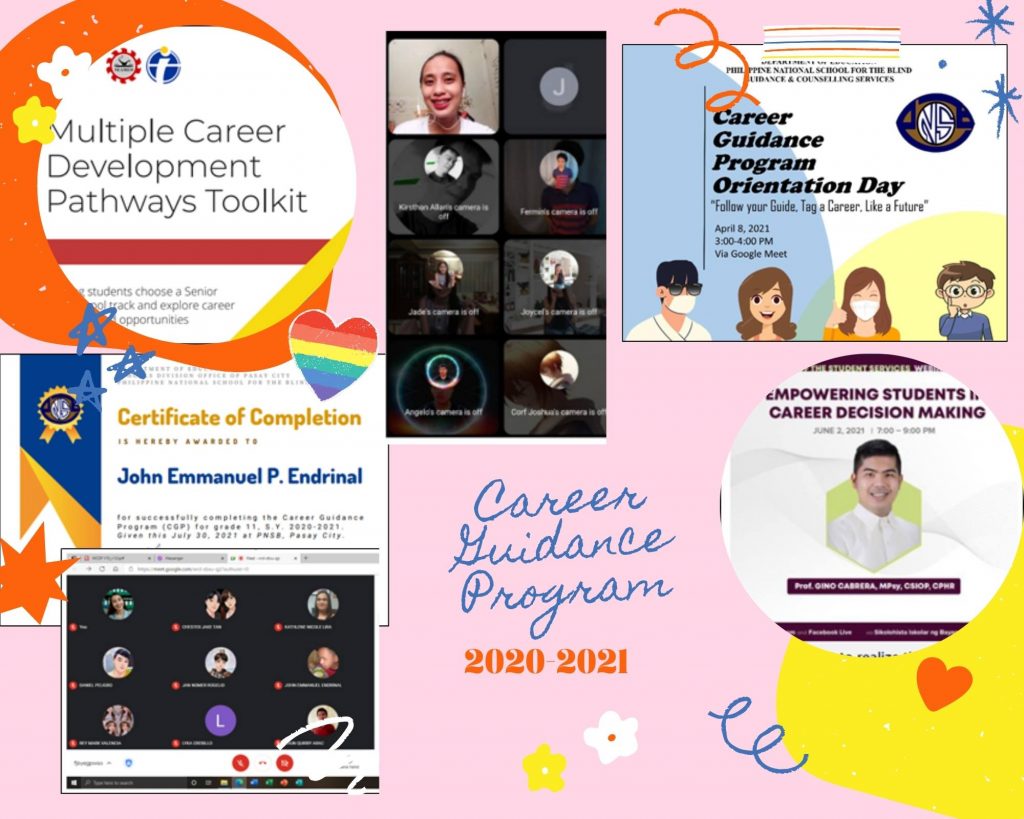1024x819 pixels.
Task: Click the red gear logo on toolkit slide
Action: tap(123, 65)
